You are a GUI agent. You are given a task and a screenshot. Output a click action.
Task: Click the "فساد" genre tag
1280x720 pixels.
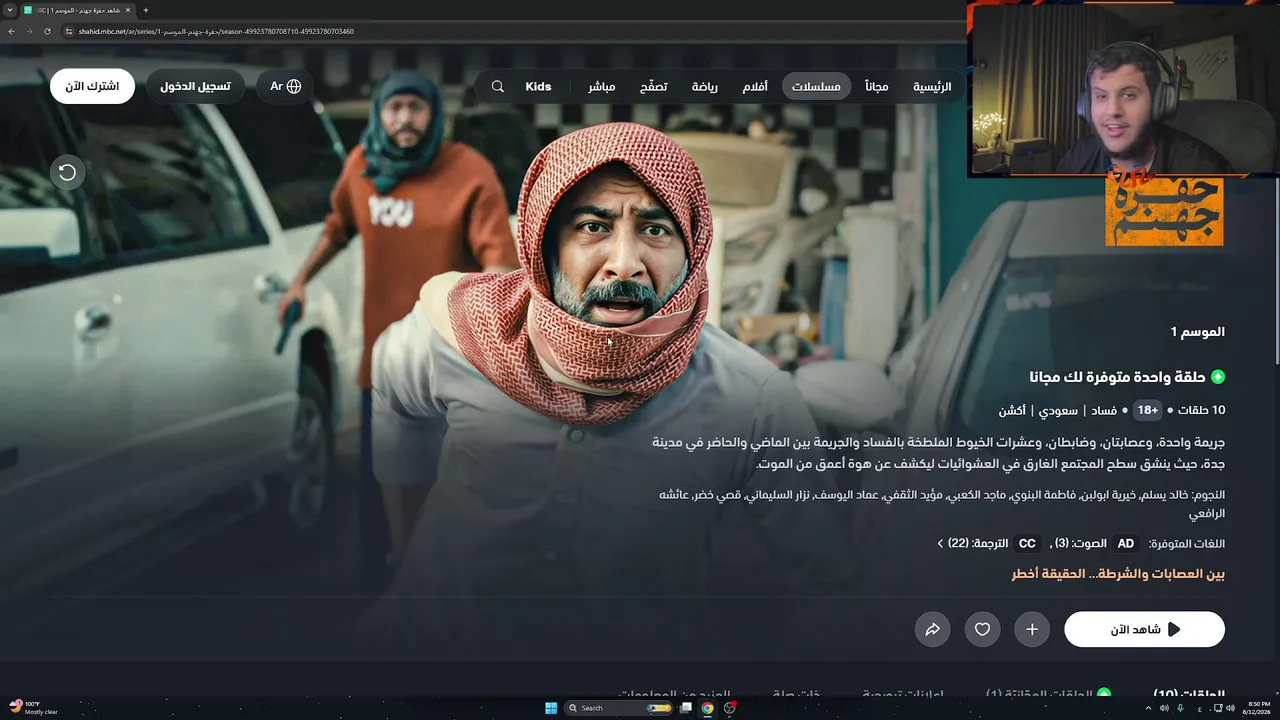tap(1104, 411)
